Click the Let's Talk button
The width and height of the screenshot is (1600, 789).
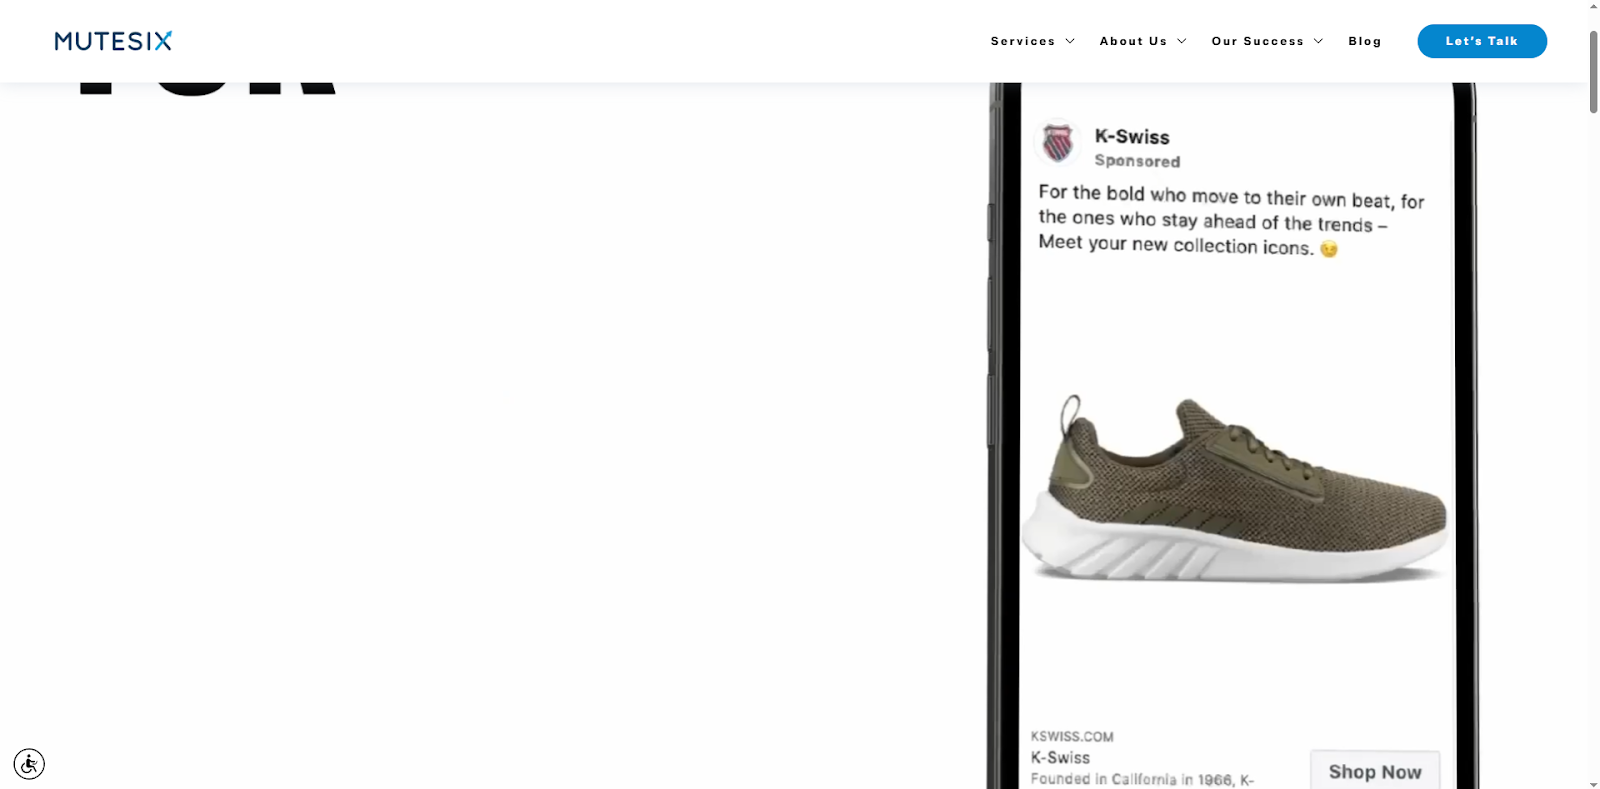pos(1482,41)
